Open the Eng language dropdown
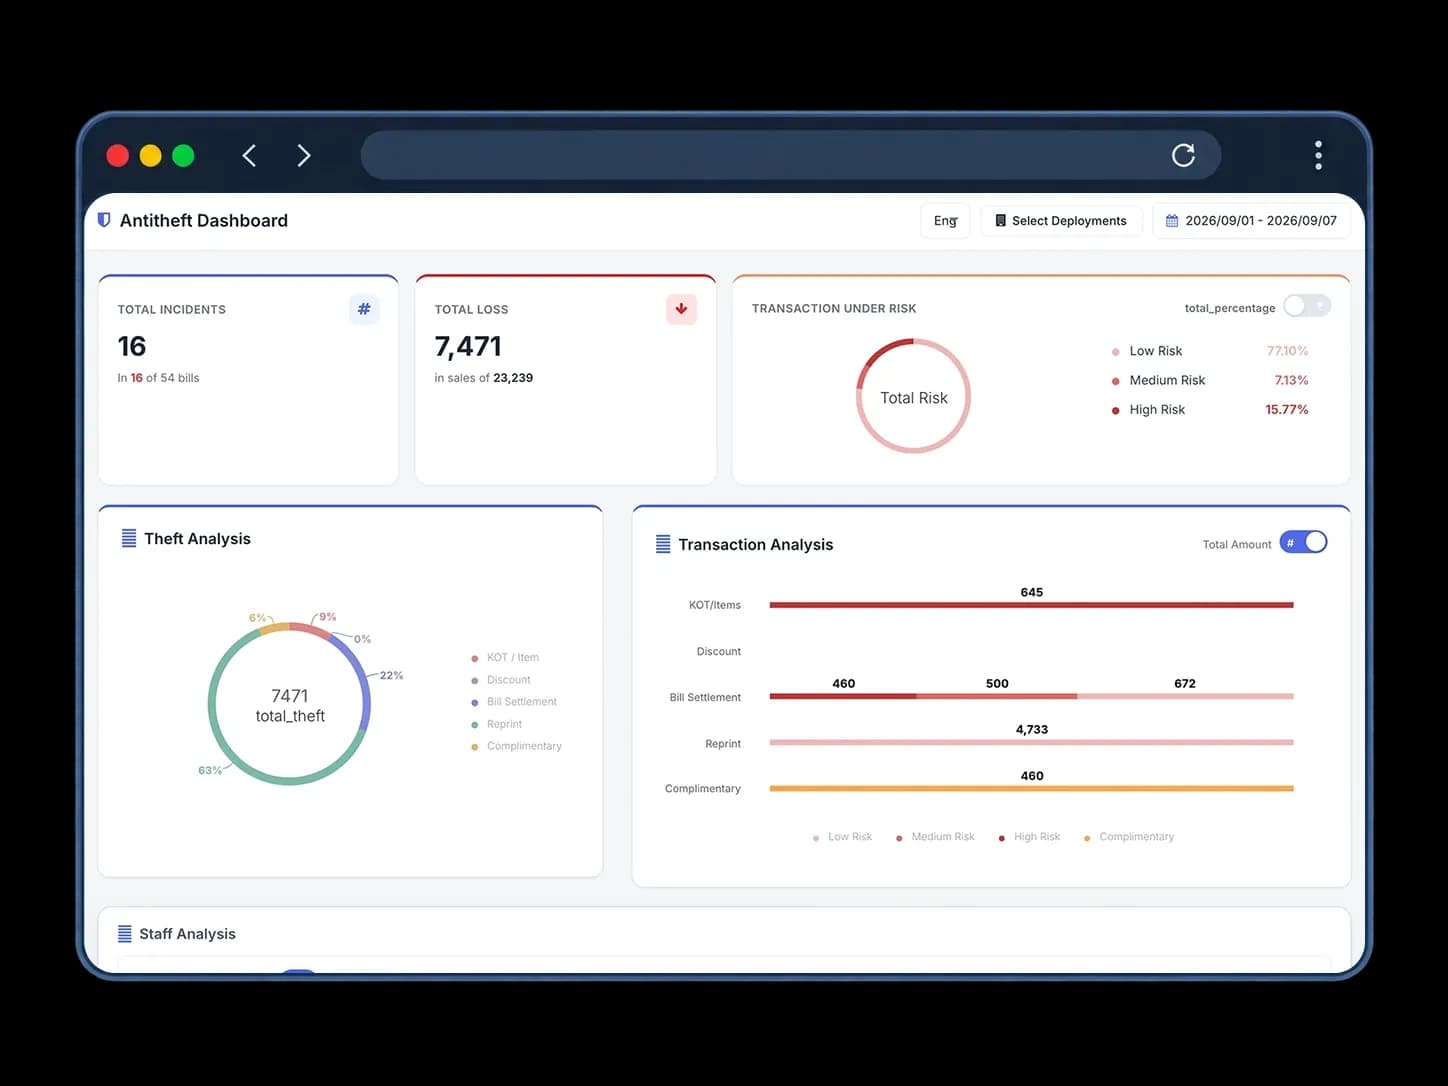The height and width of the screenshot is (1086, 1448). click(x=945, y=221)
